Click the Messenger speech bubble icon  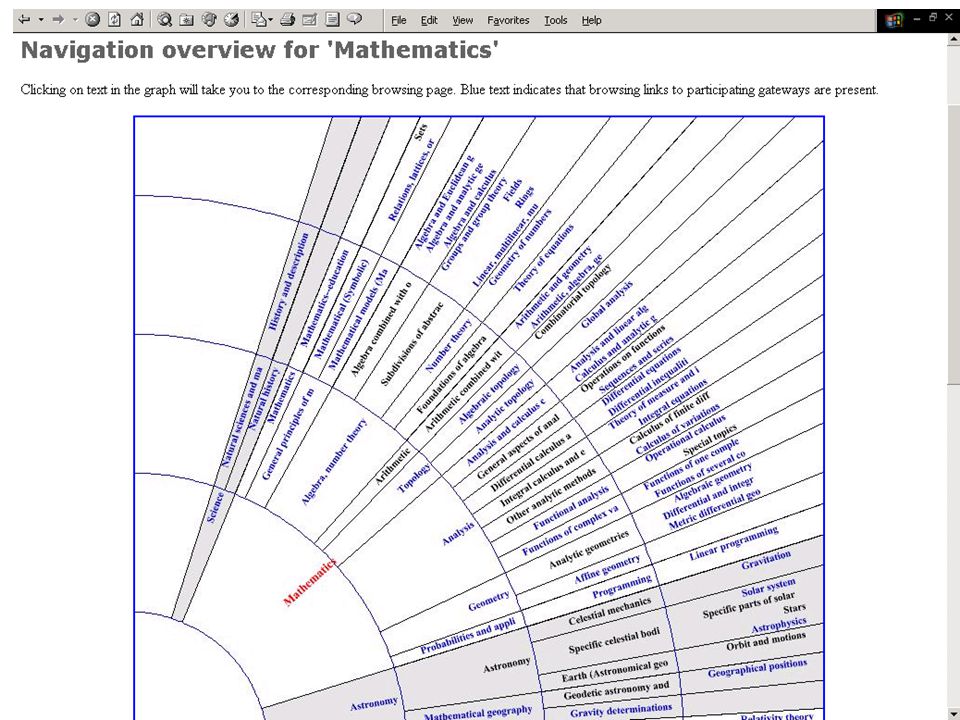click(354, 19)
